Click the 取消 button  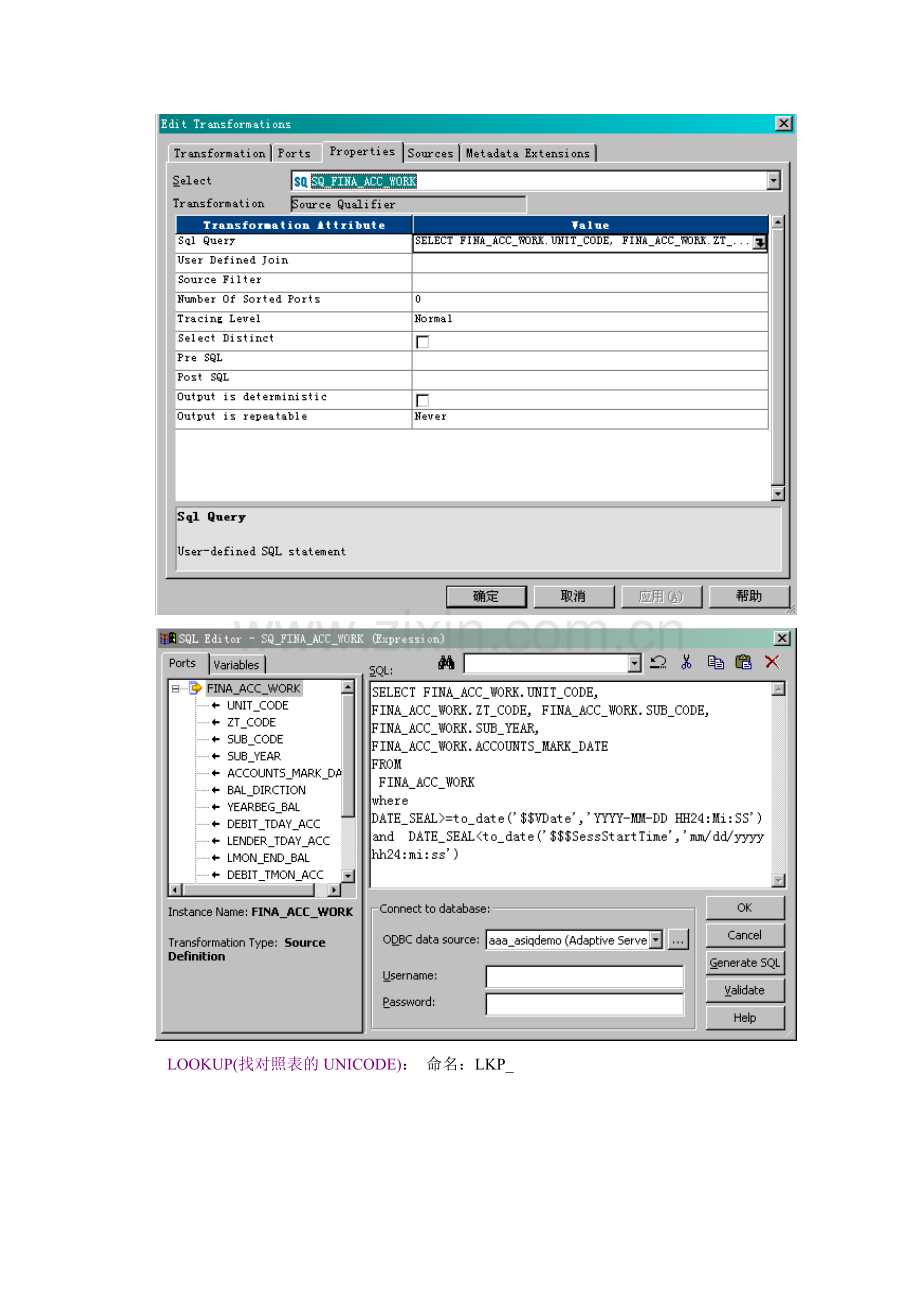click(573, 596)
